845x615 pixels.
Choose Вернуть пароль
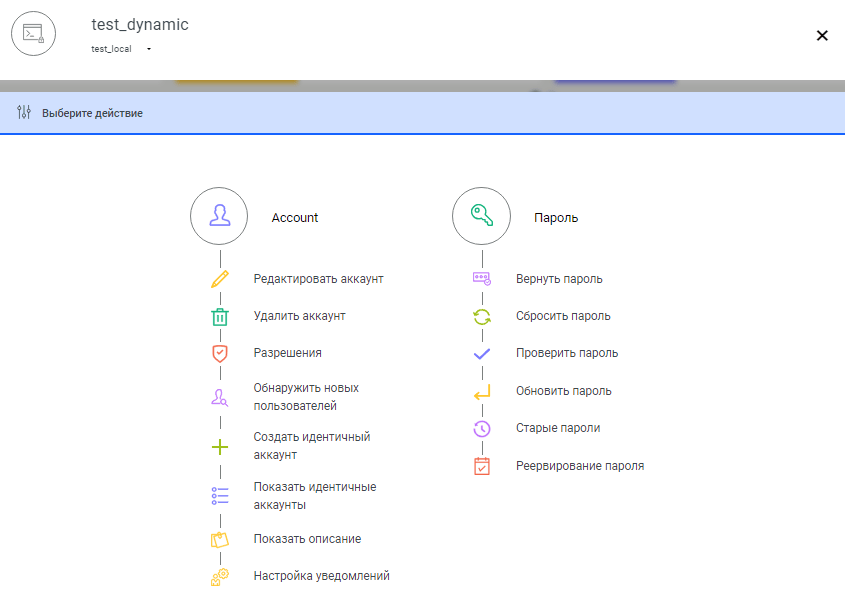coord(559,279)
